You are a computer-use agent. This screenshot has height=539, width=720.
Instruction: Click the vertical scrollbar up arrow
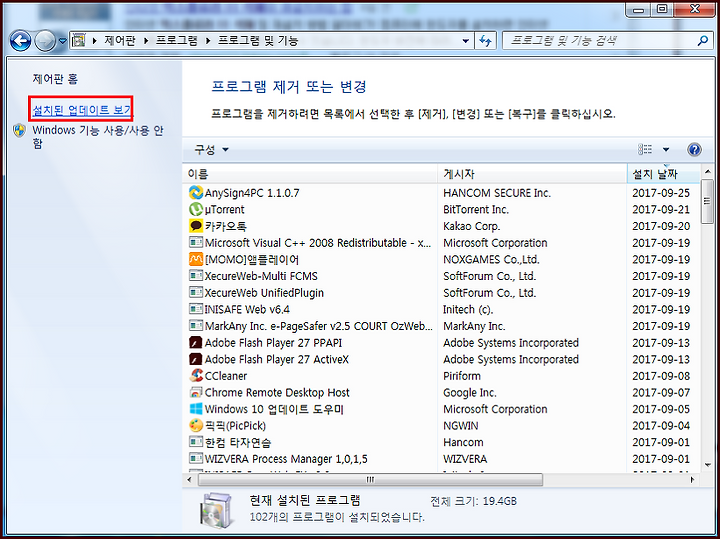tap(708, 172)
